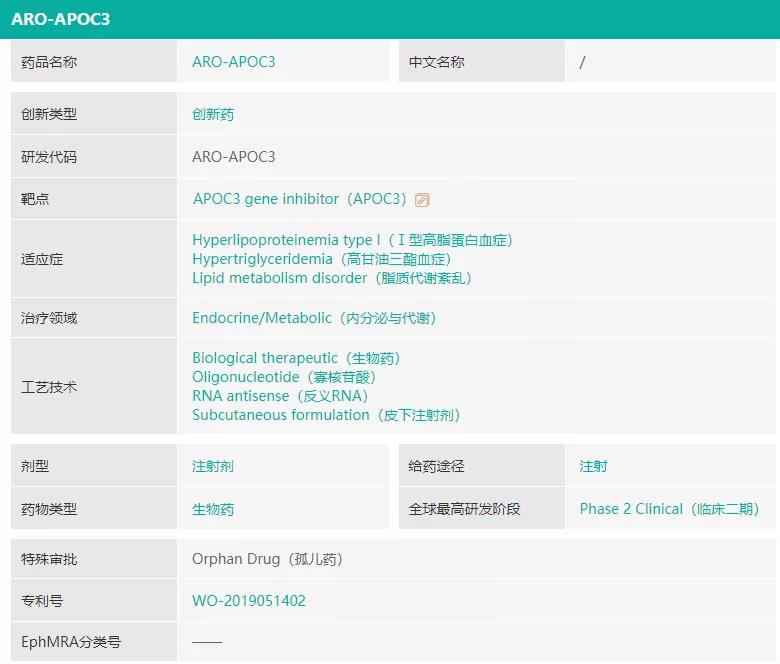Click the 中文名称 label cell
Image resolution: width=780 pixels, height=664 pixels.
tap(482, 62)
